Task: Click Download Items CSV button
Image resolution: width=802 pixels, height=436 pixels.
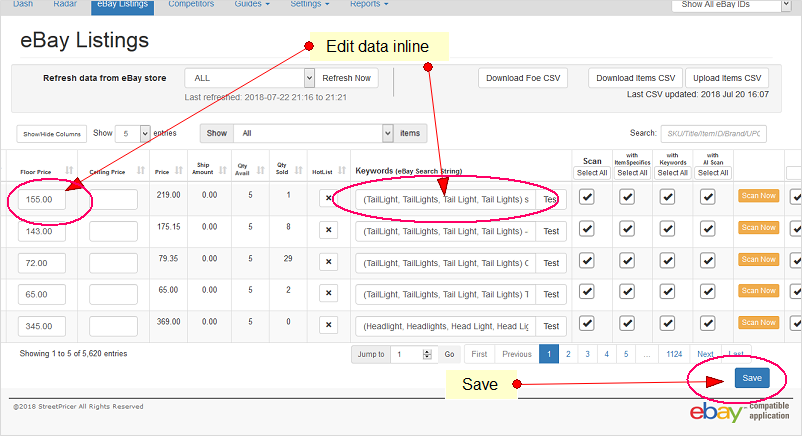Action: click(x=637, y=78)
